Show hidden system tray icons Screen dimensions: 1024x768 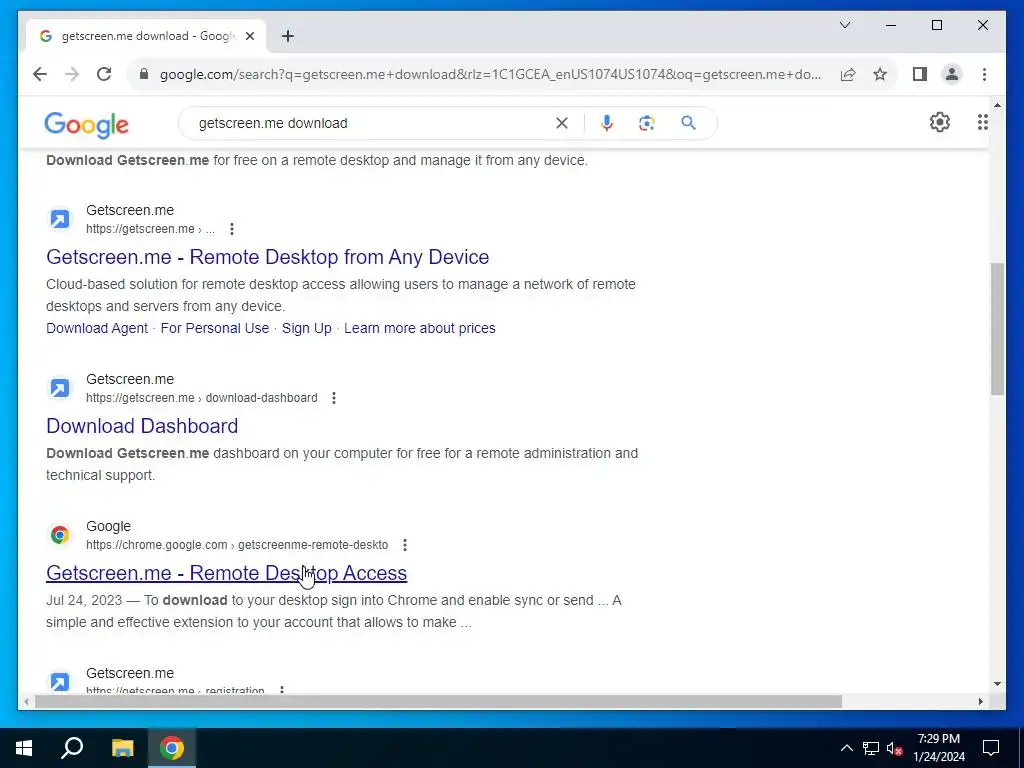pos(846,748)
